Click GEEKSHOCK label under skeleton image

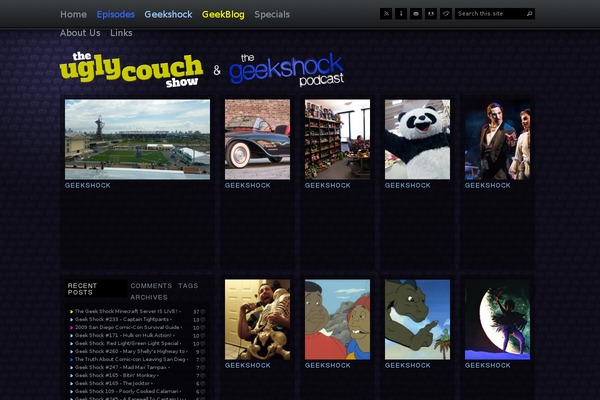point(248,366)
